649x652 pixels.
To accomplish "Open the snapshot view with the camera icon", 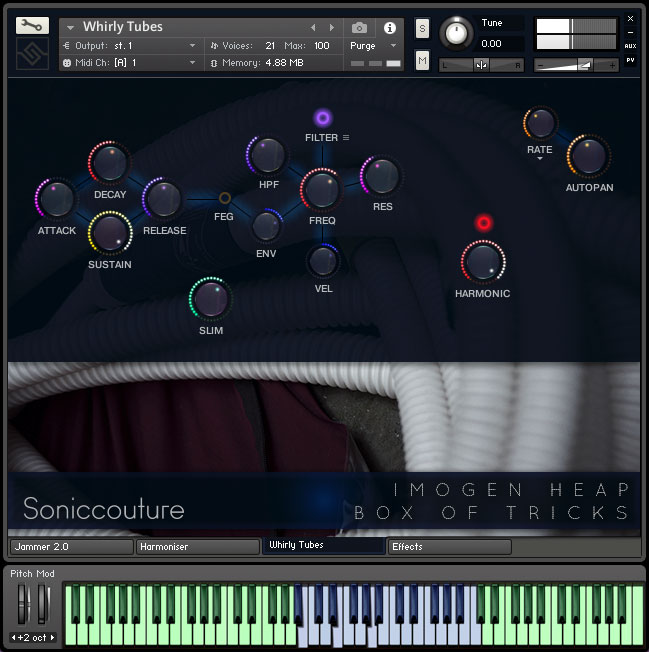I will pos(359,28).
